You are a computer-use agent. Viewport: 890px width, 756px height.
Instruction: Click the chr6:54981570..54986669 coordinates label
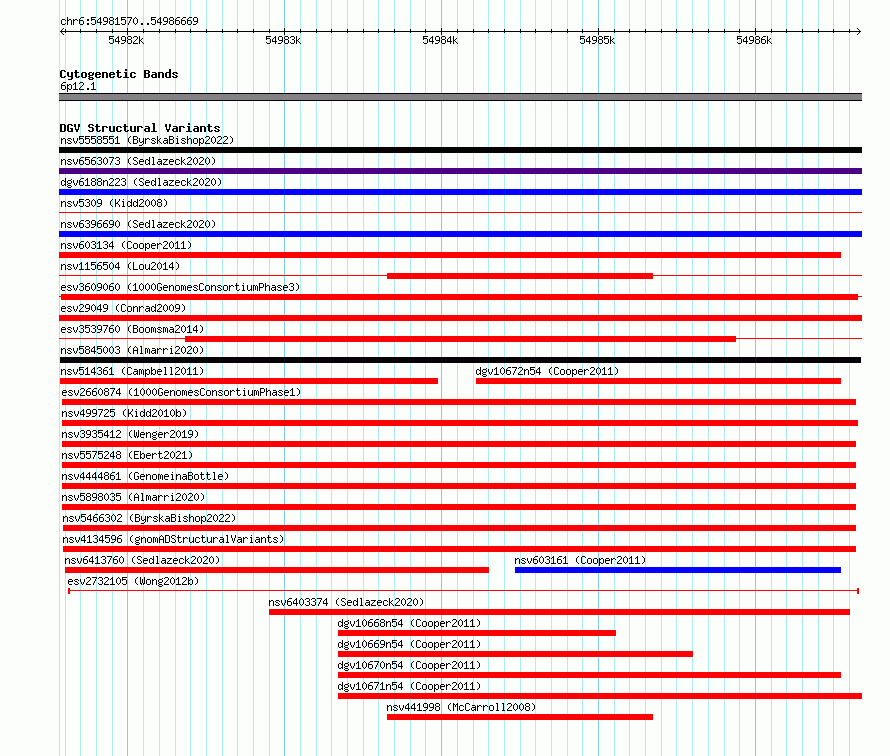click(129, 21)
